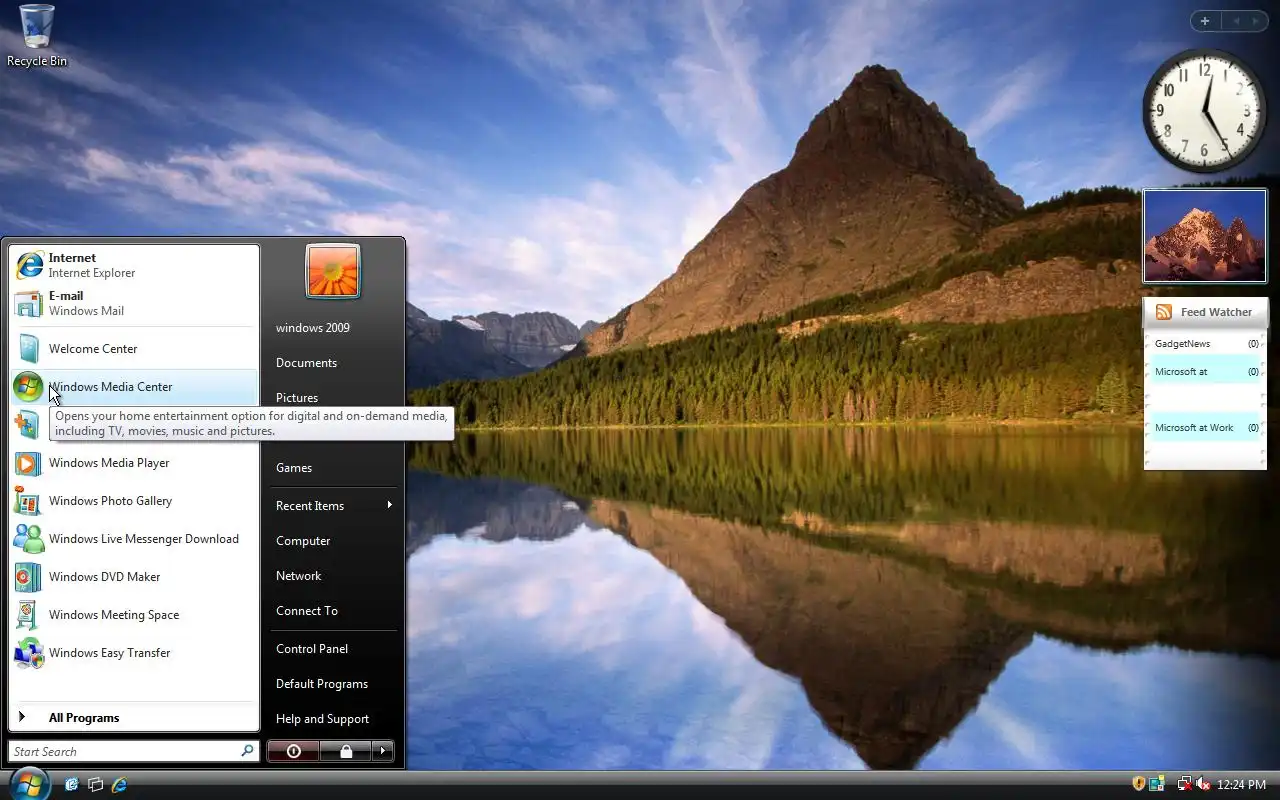Add a gadget with the plus button
This screenshot has height=800, width=1280.
coord(1205,21)
